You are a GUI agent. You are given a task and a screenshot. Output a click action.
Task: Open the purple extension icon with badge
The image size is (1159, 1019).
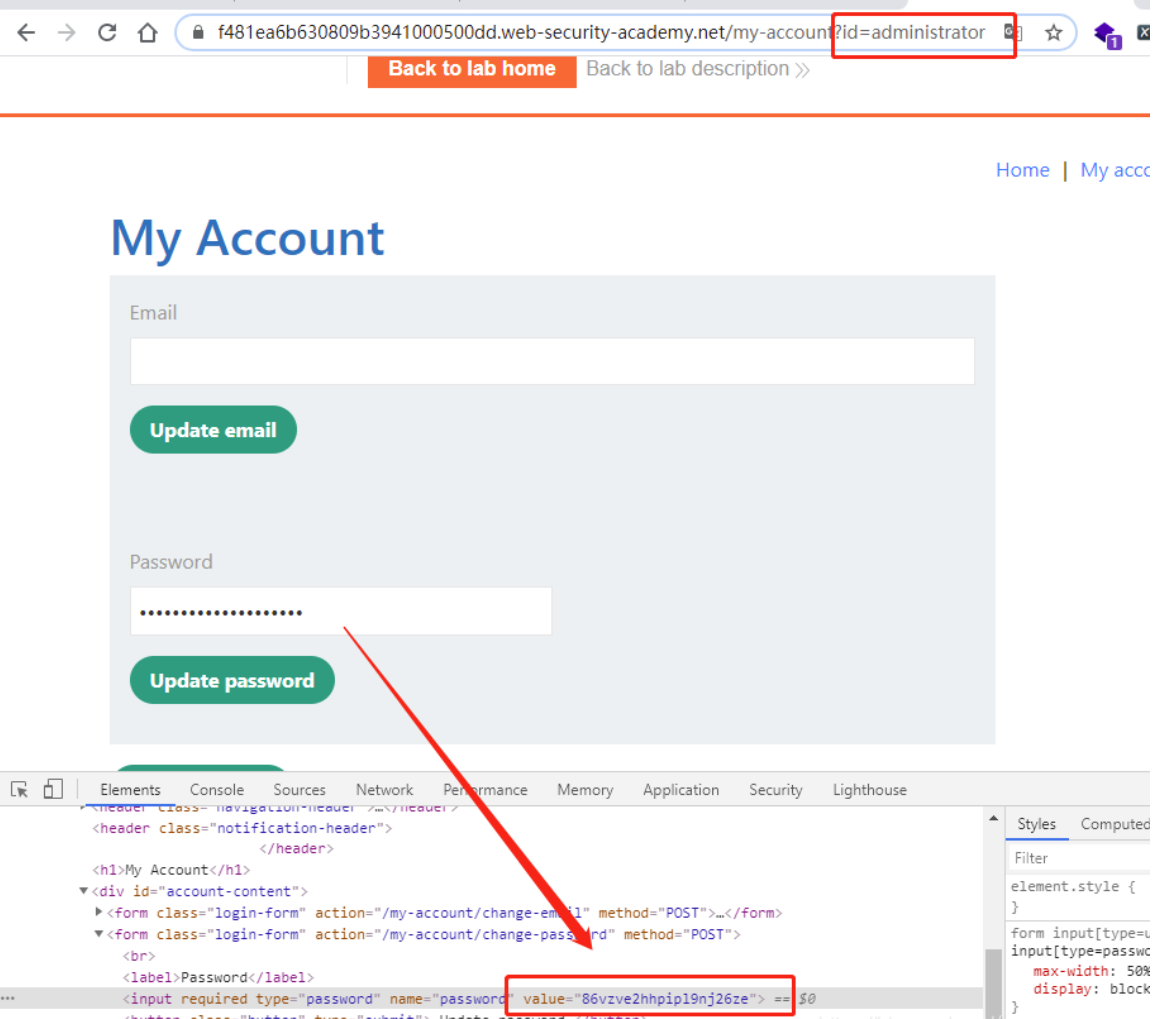click(x=1106, y=35)
